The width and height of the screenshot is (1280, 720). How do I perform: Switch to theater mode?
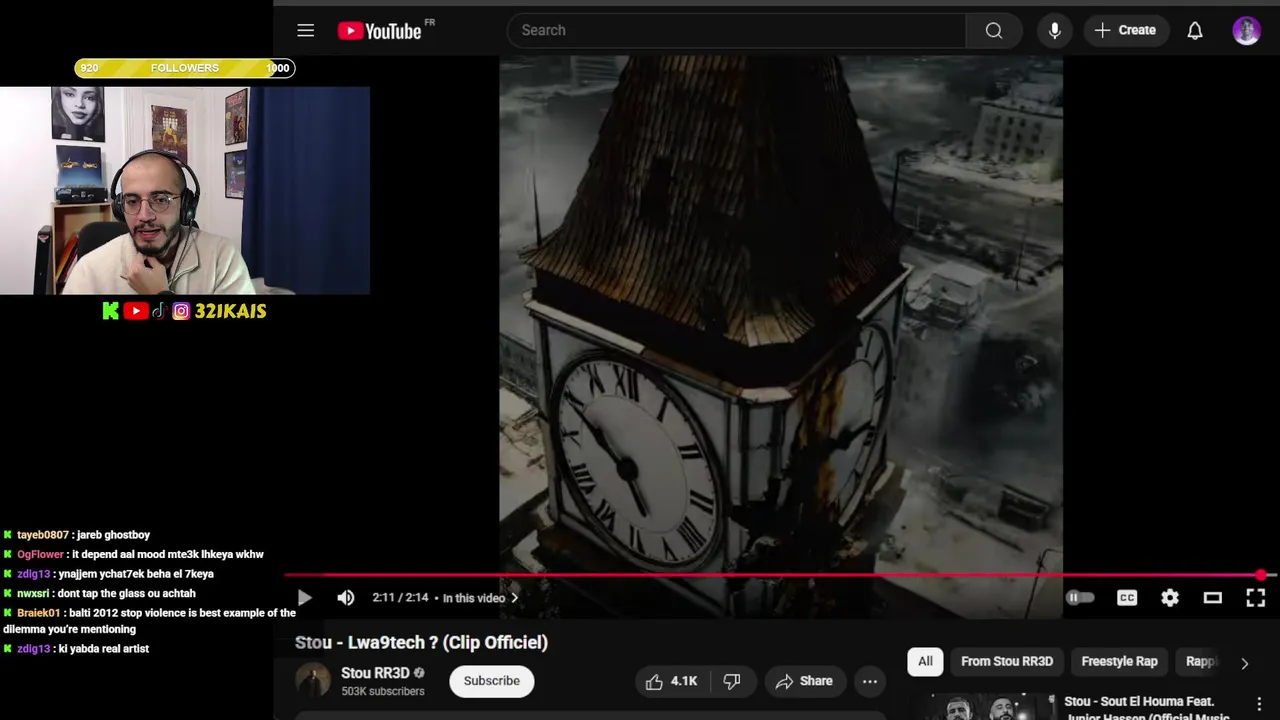point(1213,597)
